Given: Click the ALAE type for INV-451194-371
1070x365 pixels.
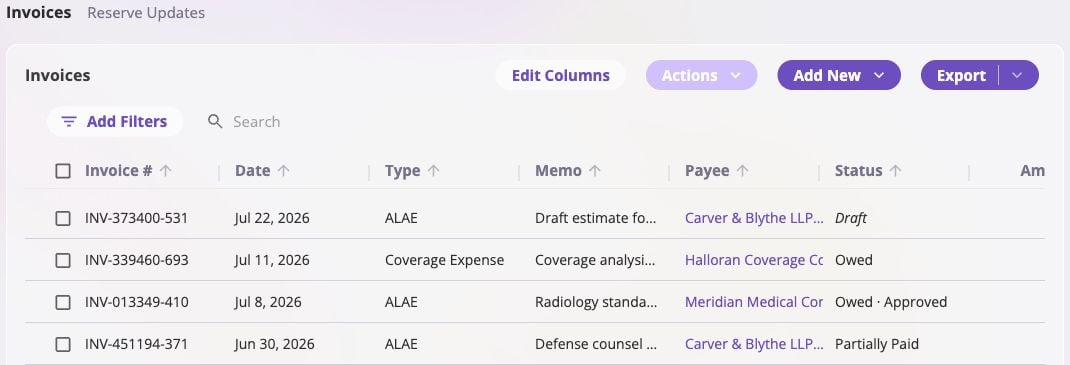Looking at the screenshot, I should [x=401, y=344].
